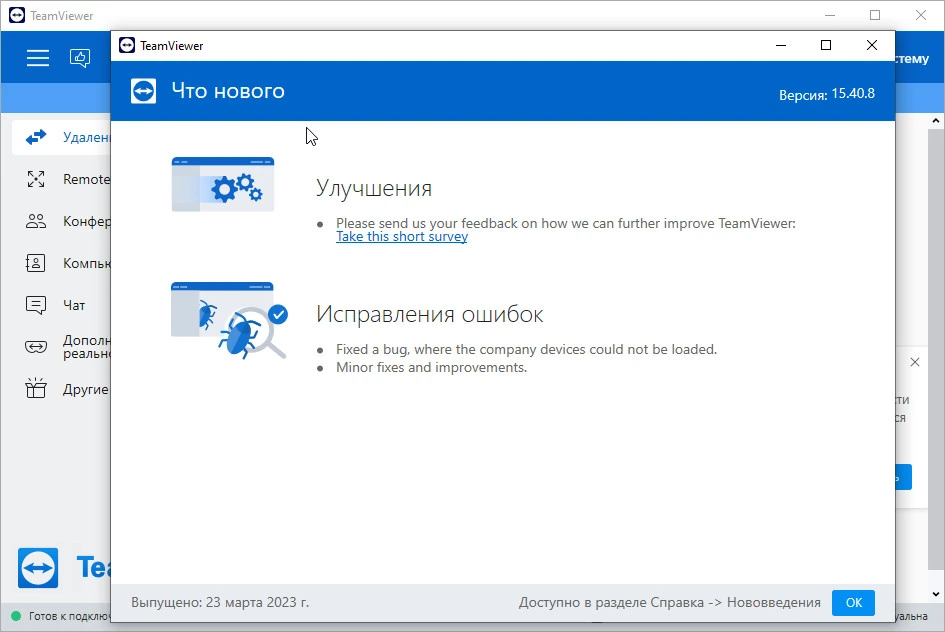Click the Выпущено: 23 марта 2023 г. text
Image resolution: width=945 pixels, height=632 pixels.
[220, 602]
